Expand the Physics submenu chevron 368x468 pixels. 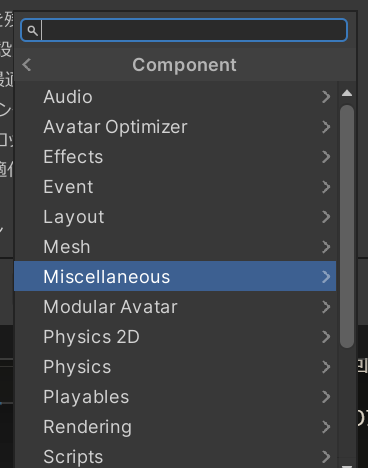point(326,367)
